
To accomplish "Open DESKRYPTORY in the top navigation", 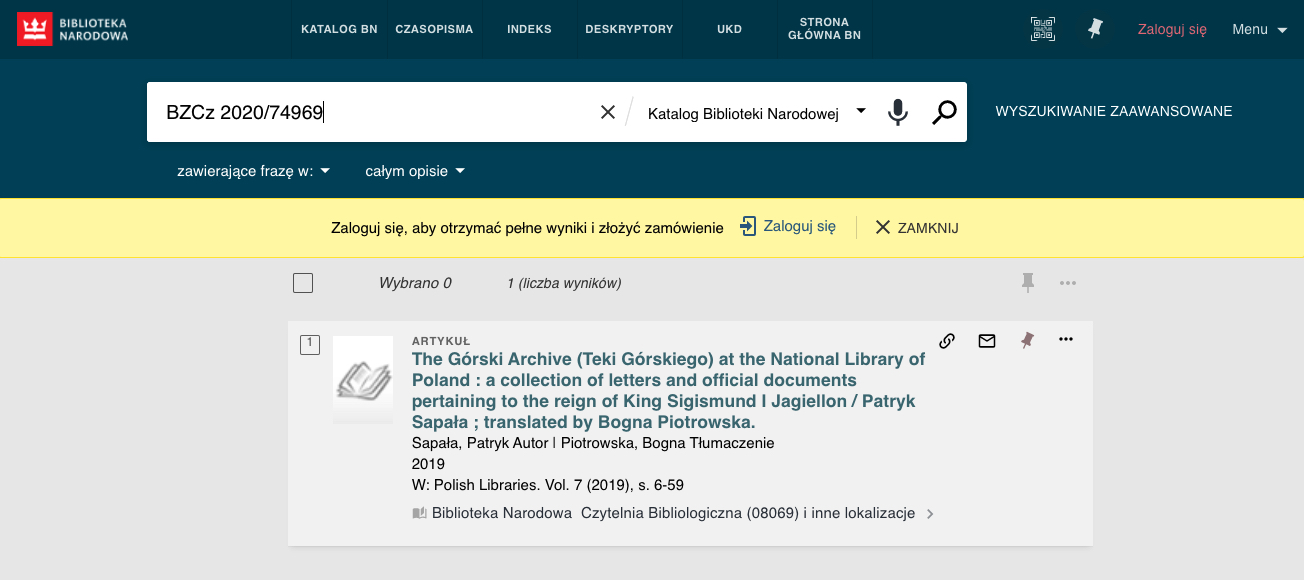I will (629, 29).
